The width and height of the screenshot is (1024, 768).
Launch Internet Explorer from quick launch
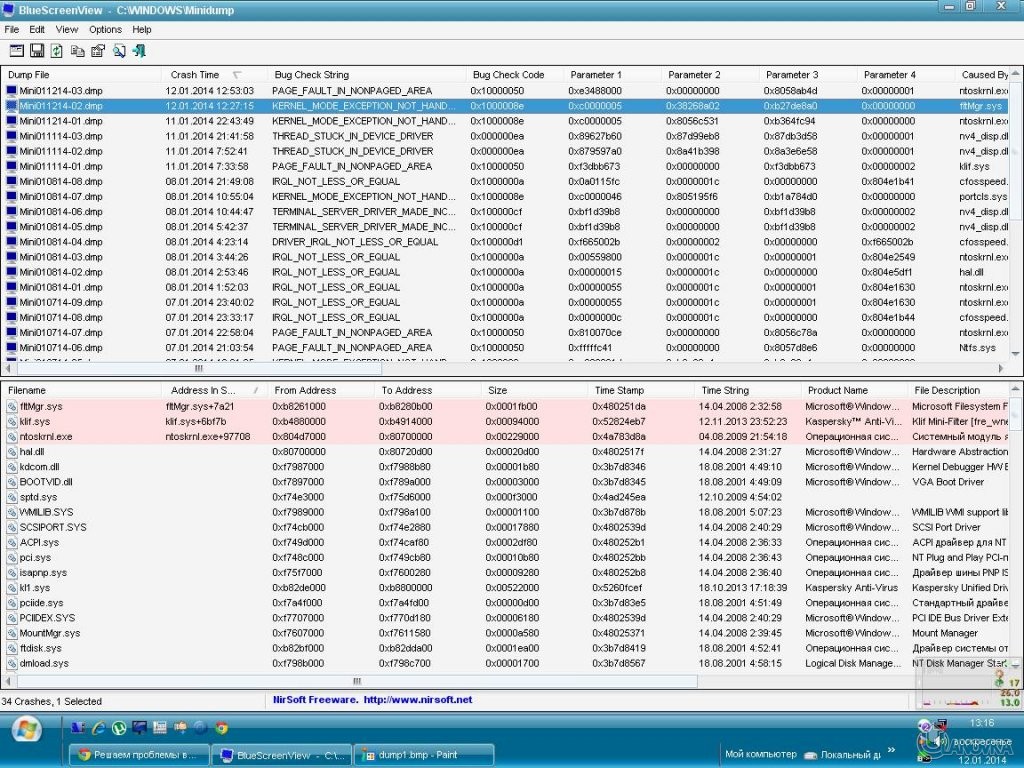coord(99,728)
